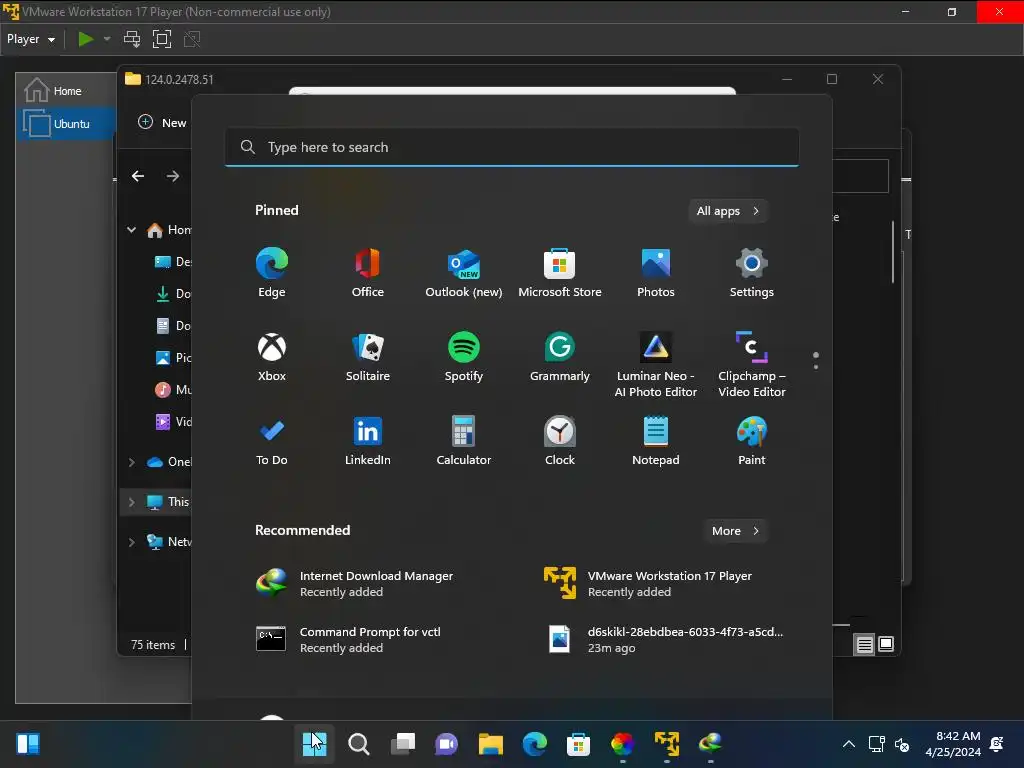Collapse Home in Explorer navigation pane
The height and width of the screenshot is (768, 1024).
point(131,230)
